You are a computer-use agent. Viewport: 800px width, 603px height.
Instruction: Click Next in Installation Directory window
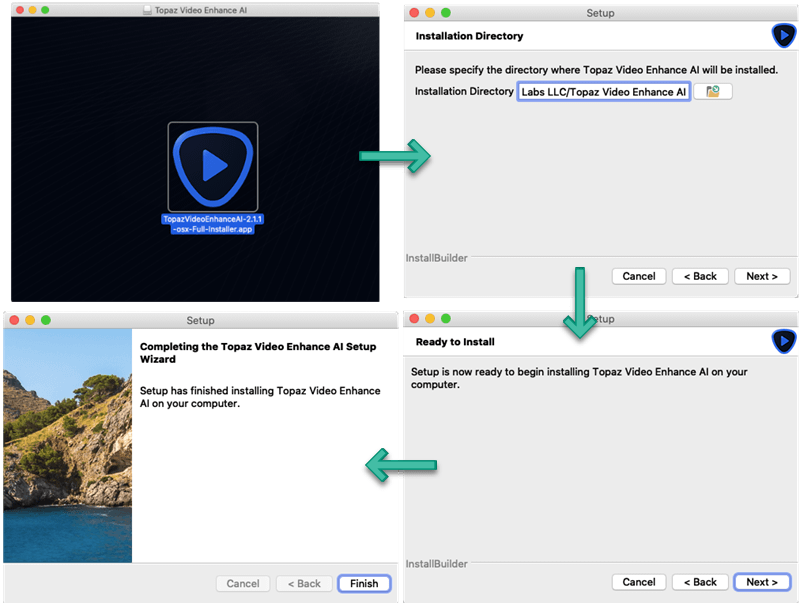pos(762,276)
